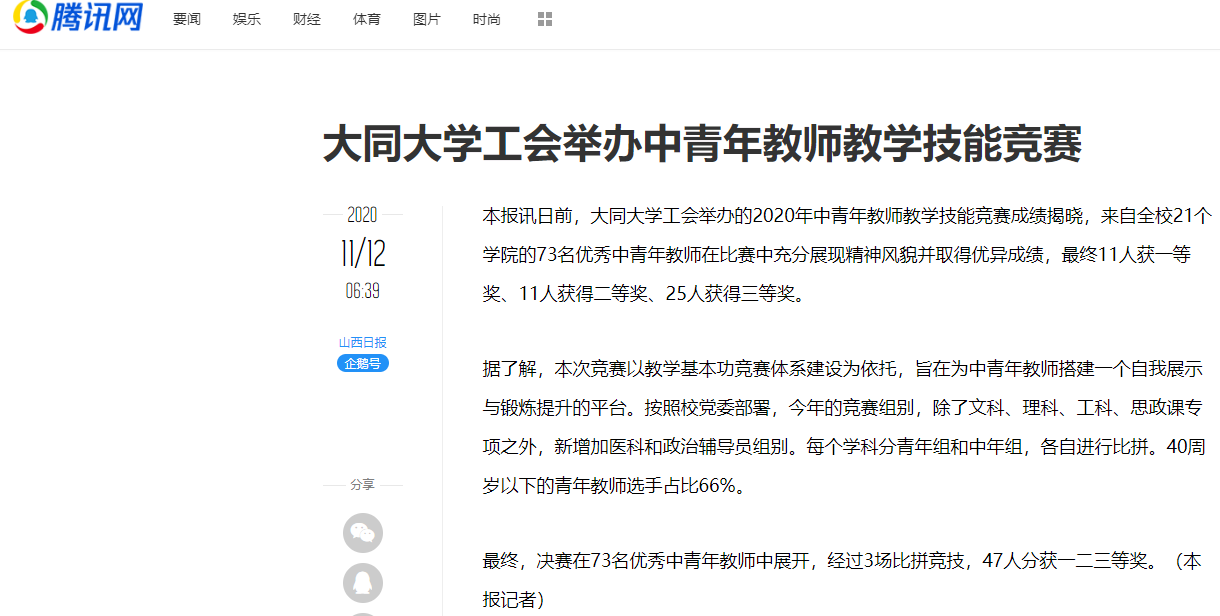Open the 娱乐 navigation item
Image resolution: width=1220 pixels, height=616 pixels.
point(247,19)
